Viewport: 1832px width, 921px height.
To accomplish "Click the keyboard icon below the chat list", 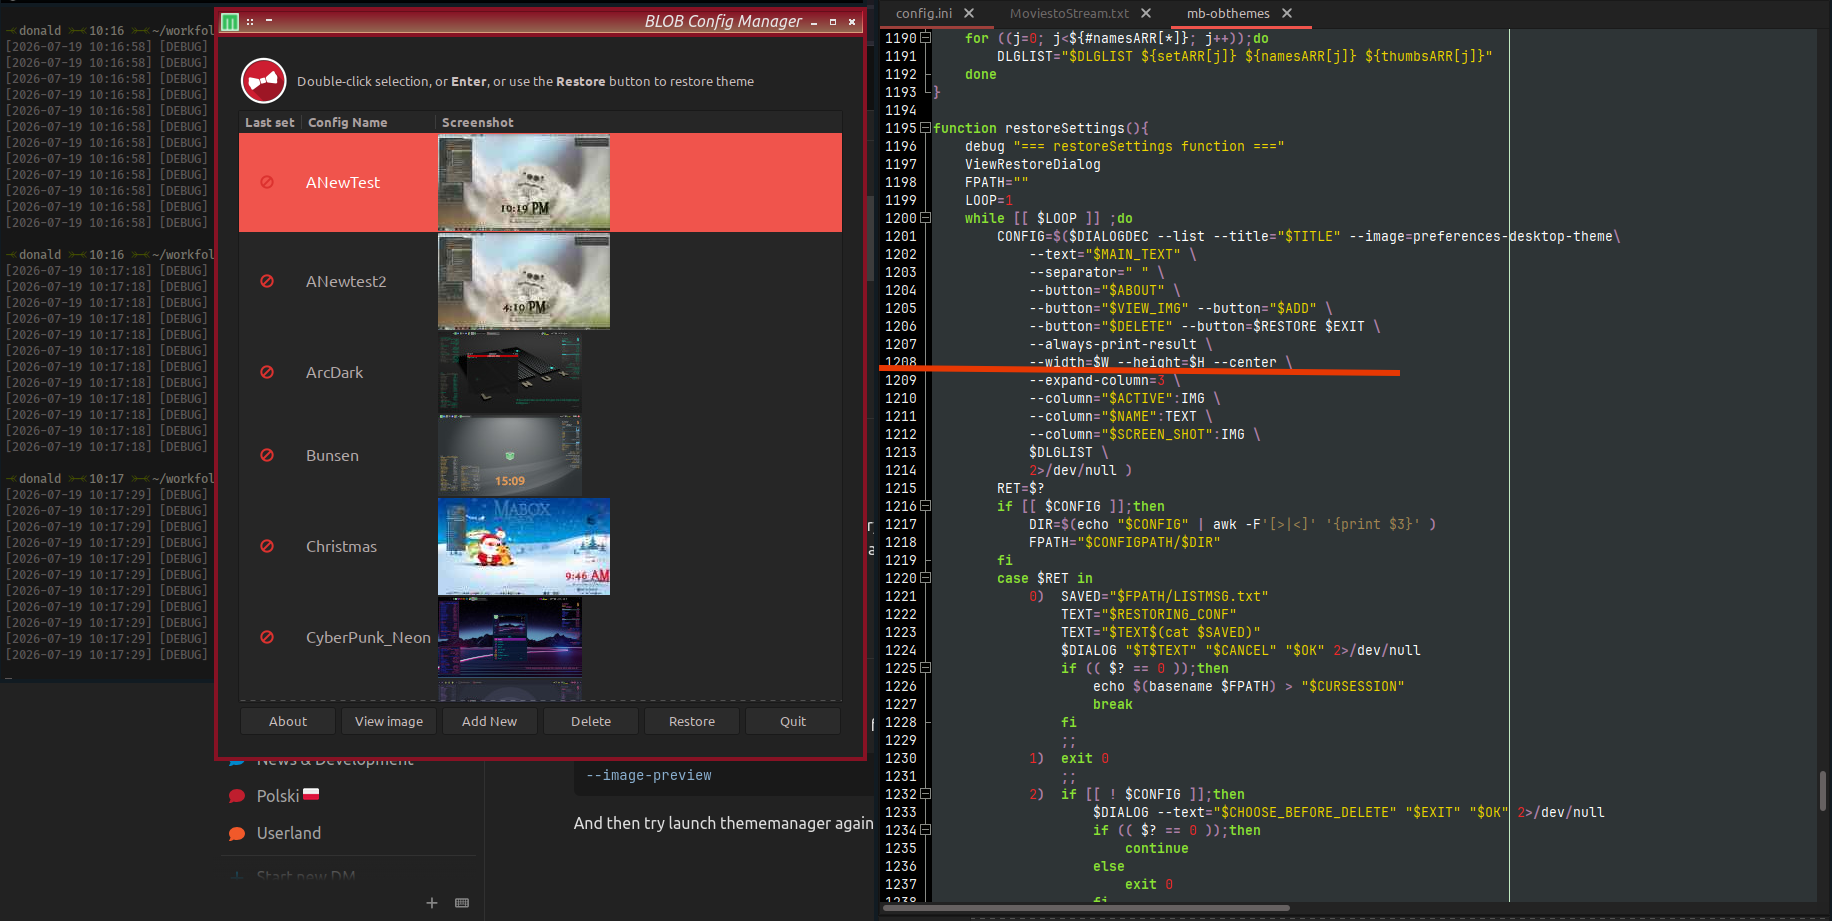I will coord(462,902).
